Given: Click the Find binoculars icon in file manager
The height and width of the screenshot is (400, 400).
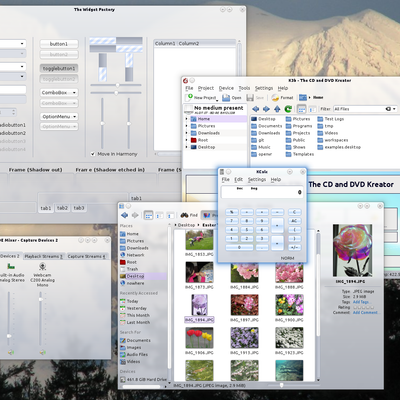Looking at the screenshot, I should [184, 215].
